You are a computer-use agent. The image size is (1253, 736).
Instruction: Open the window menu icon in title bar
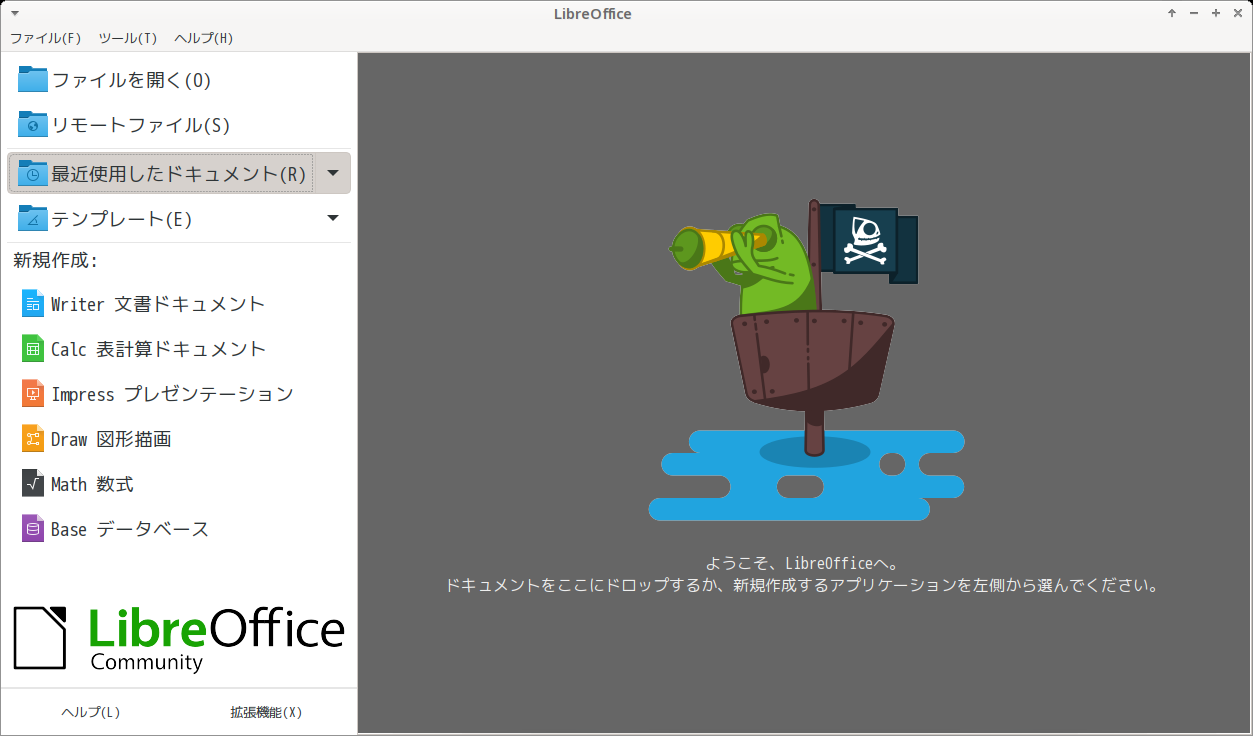[x=15, y=13]
